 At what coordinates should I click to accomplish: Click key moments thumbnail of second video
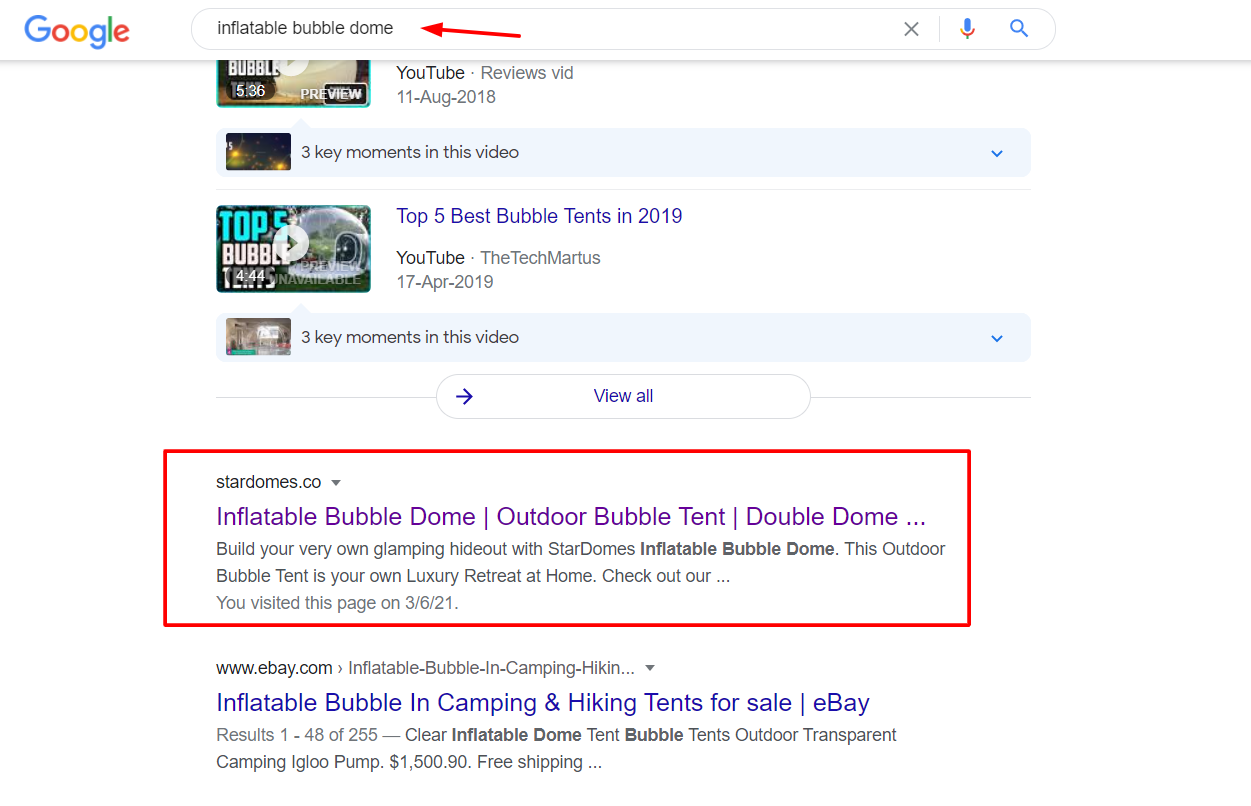[x=258, y=337]
